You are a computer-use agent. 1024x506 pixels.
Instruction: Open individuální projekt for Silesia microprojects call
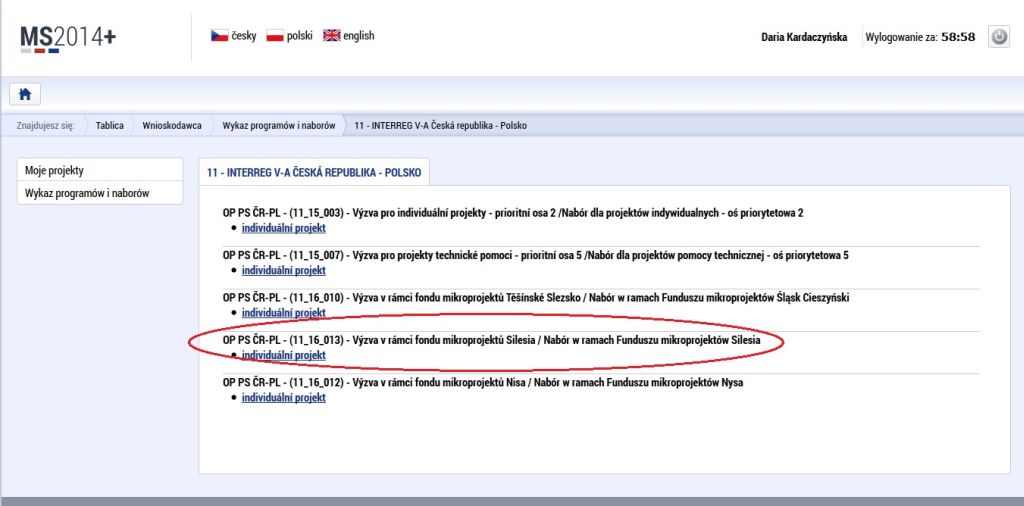[x=283, y=355]
